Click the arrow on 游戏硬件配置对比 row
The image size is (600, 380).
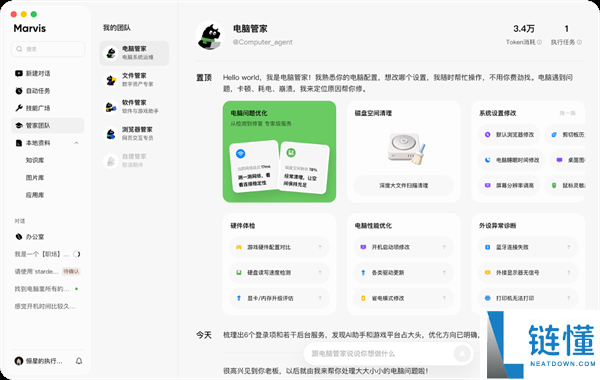(x=320, y=247)
